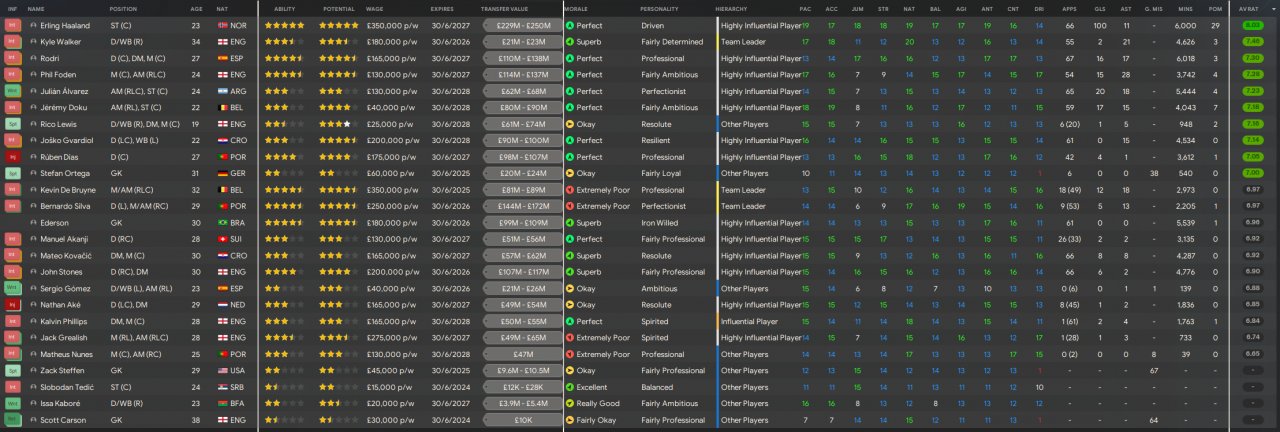Image resolution: width=1280 pixels, height=432 pixels.
Task: Click Erling Haaland's Perfect morale icon
Action: point(570,25)
